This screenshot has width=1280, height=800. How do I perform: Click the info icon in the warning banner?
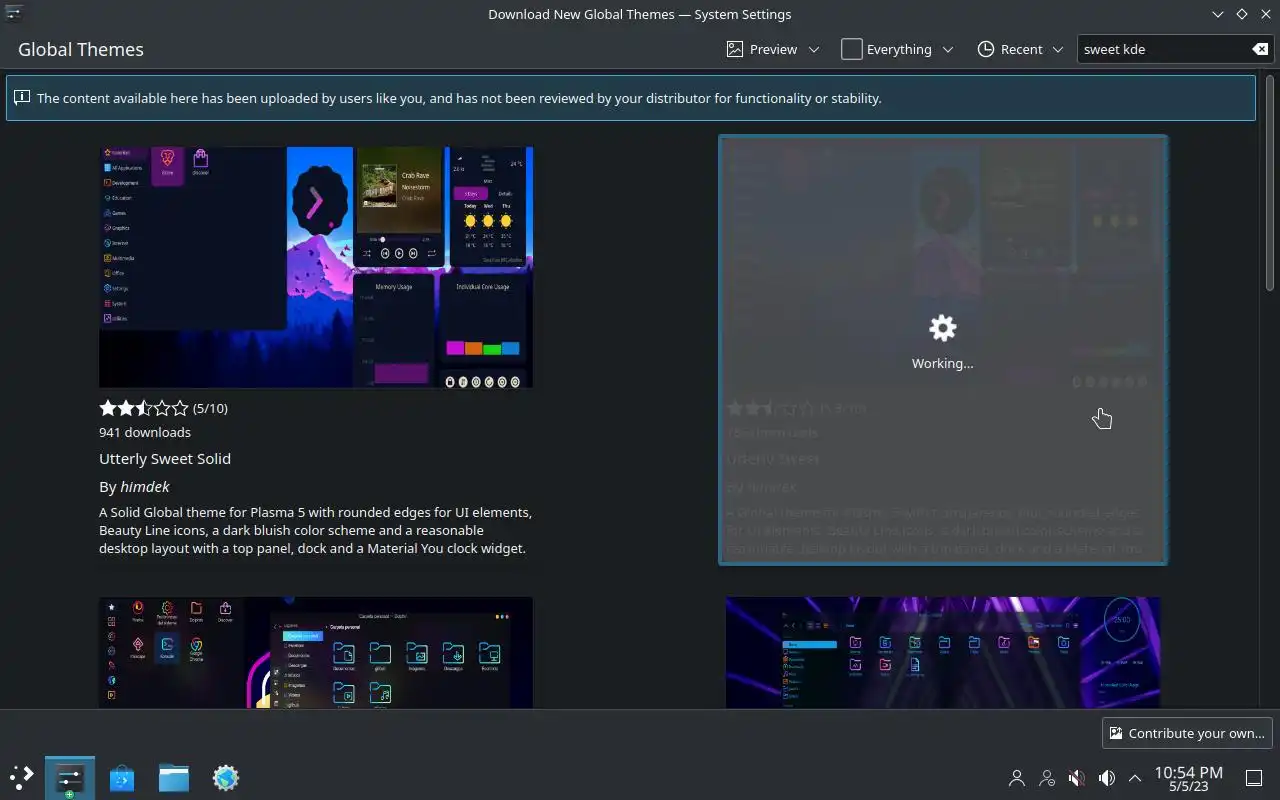tap(21, 98)
